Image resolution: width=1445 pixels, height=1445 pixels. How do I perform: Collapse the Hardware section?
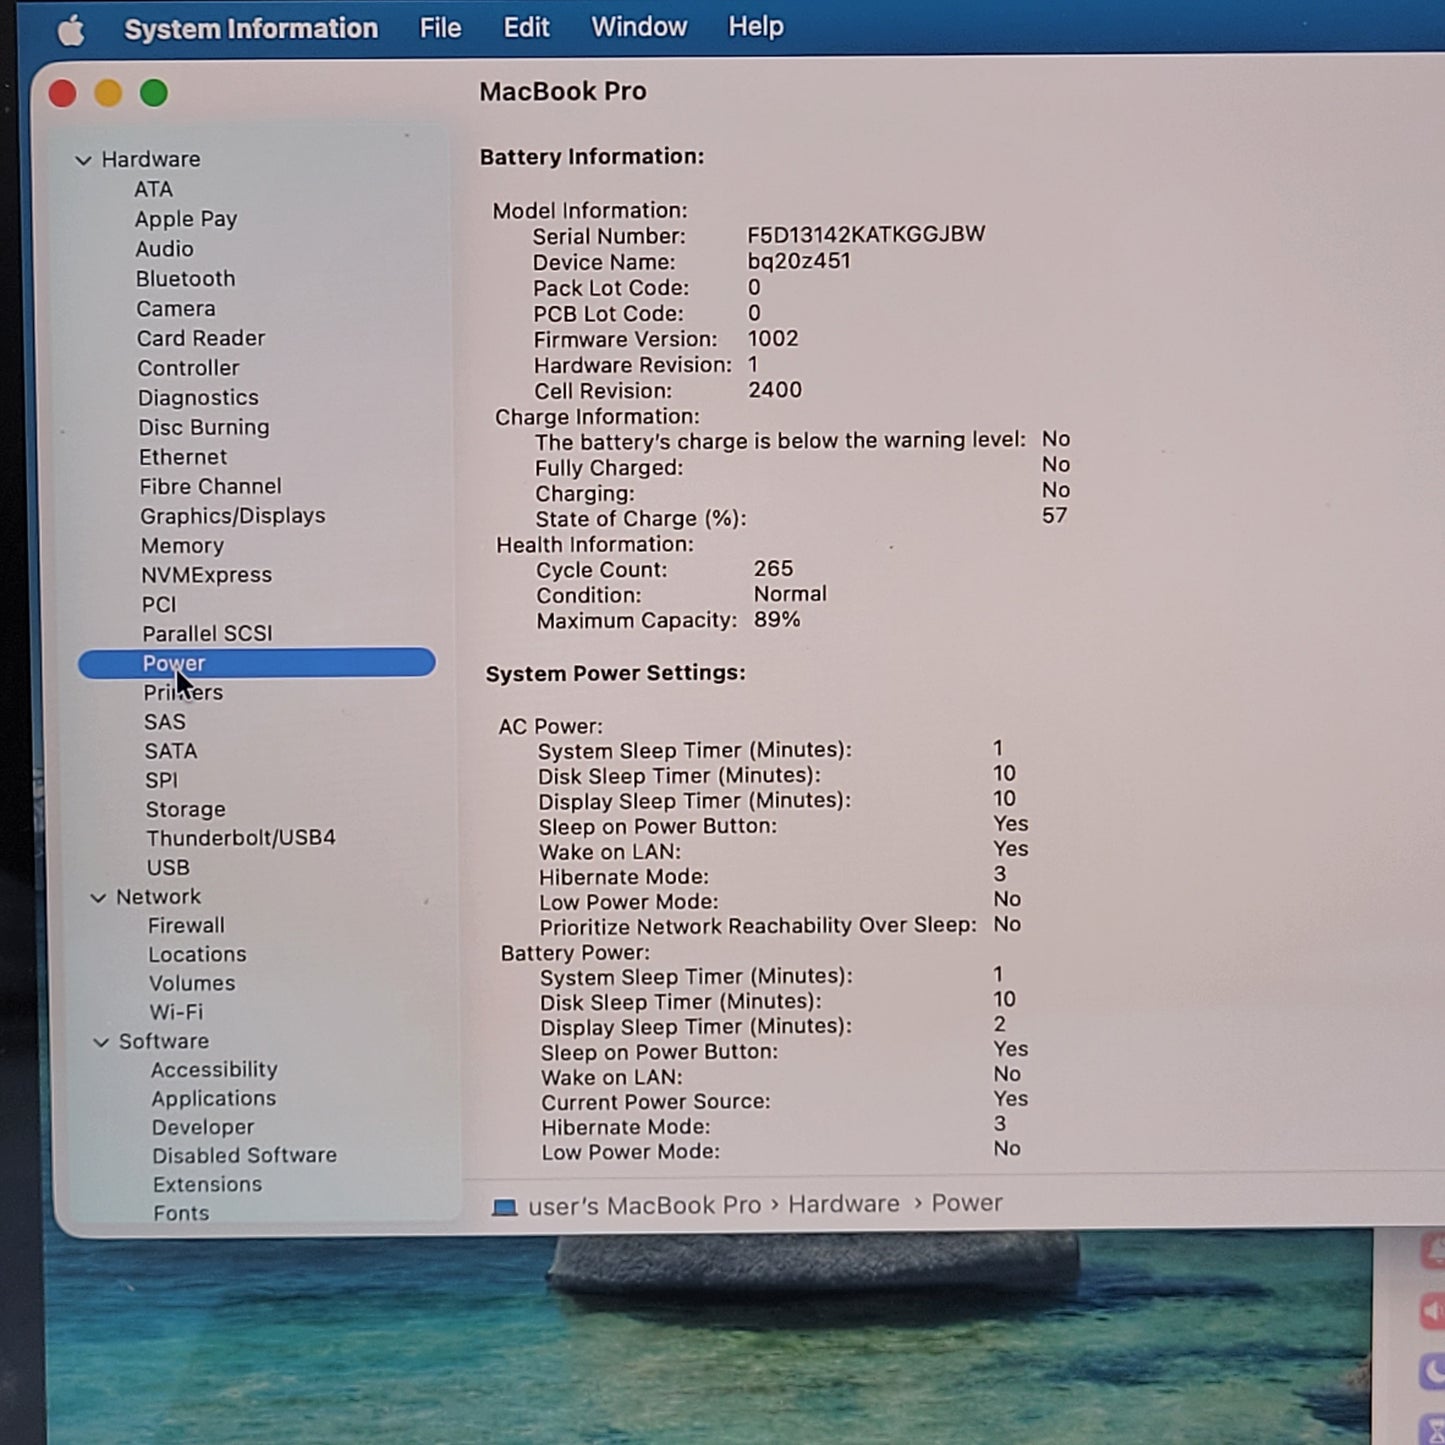click(x=84, y=160)
